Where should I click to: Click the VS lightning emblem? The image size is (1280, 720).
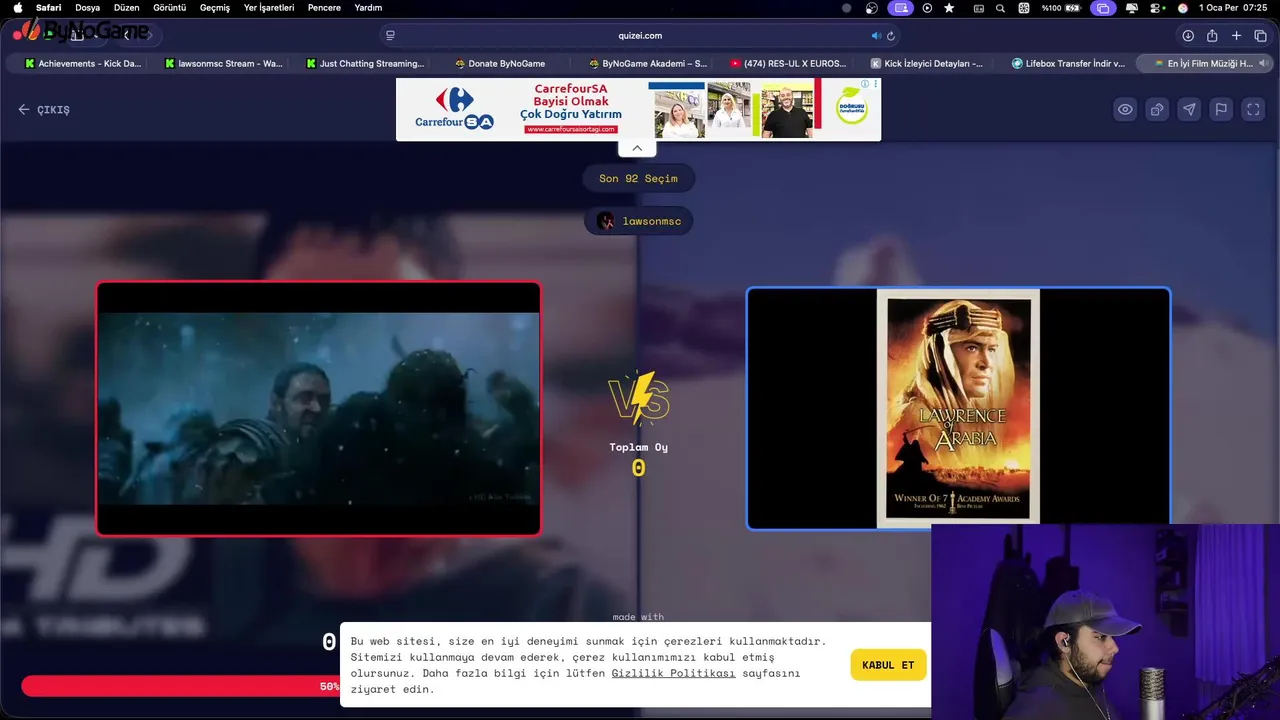639,399
